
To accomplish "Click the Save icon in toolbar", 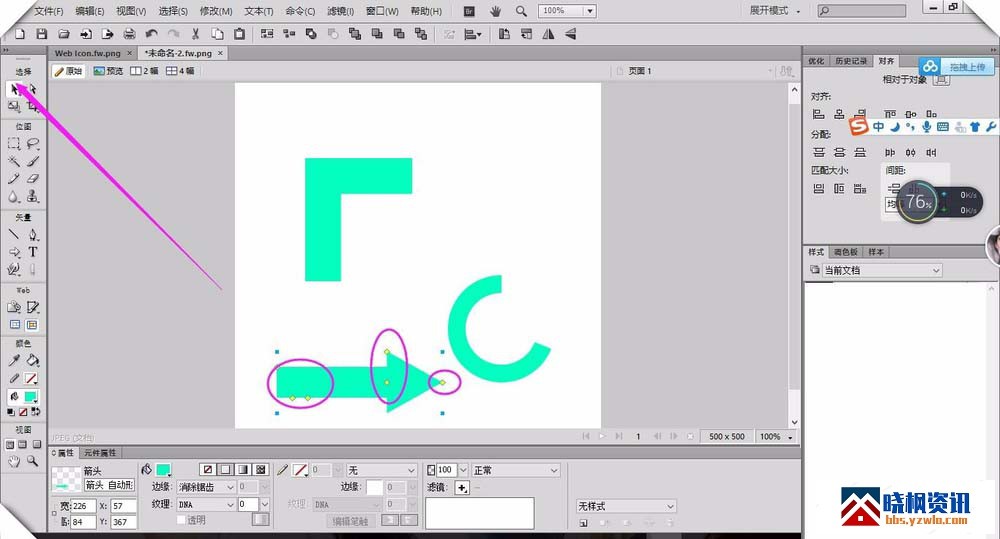I will pyautogui.click(x=41, y=34).
